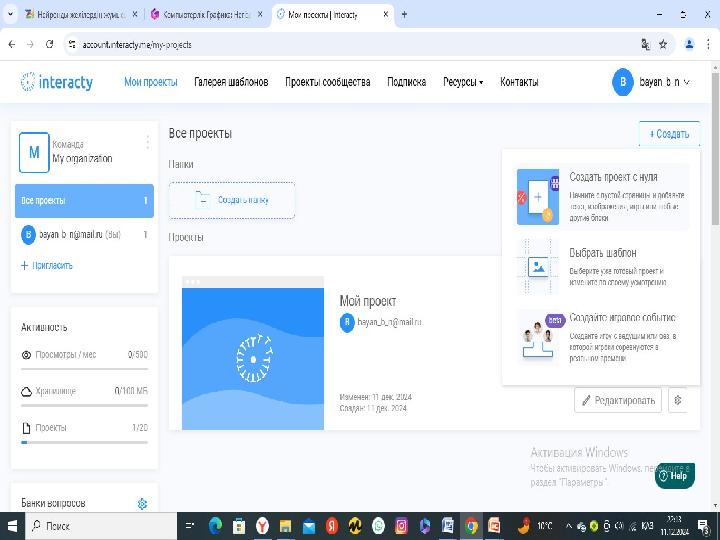Choose Создать проект с нуля option
This screenshot has height=540, width=720.
pyautogui.click(x=602, y=197)
